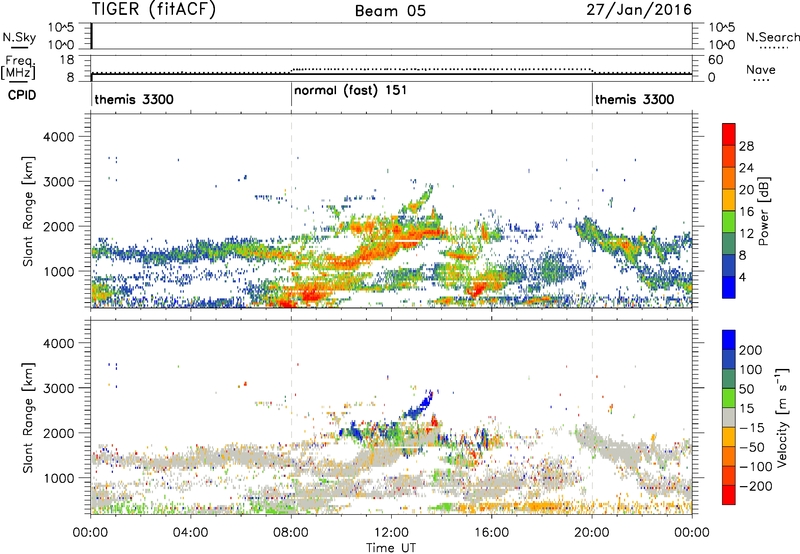Screen dimensions: 800x554
Task: Click the gray band of velocity colorbar
Action: [x=729, y=417]
